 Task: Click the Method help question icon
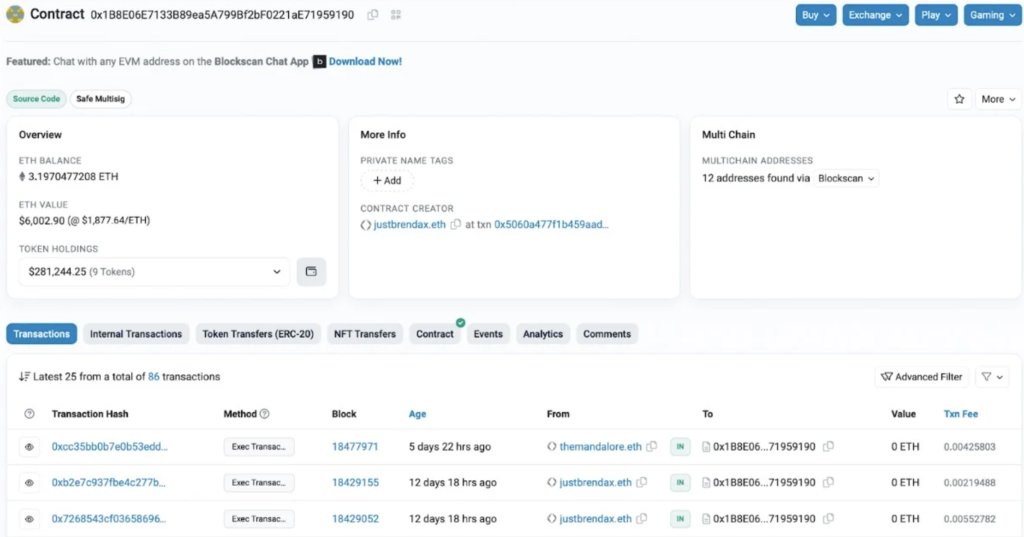click(x=264, y=414)
